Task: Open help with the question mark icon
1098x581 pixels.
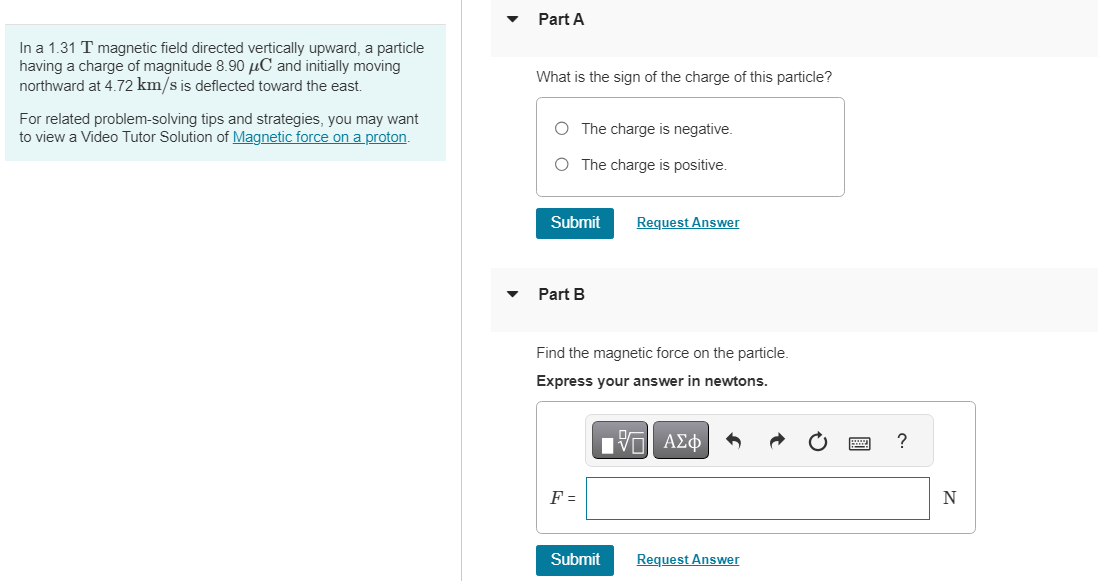Action: click(902, 440)
